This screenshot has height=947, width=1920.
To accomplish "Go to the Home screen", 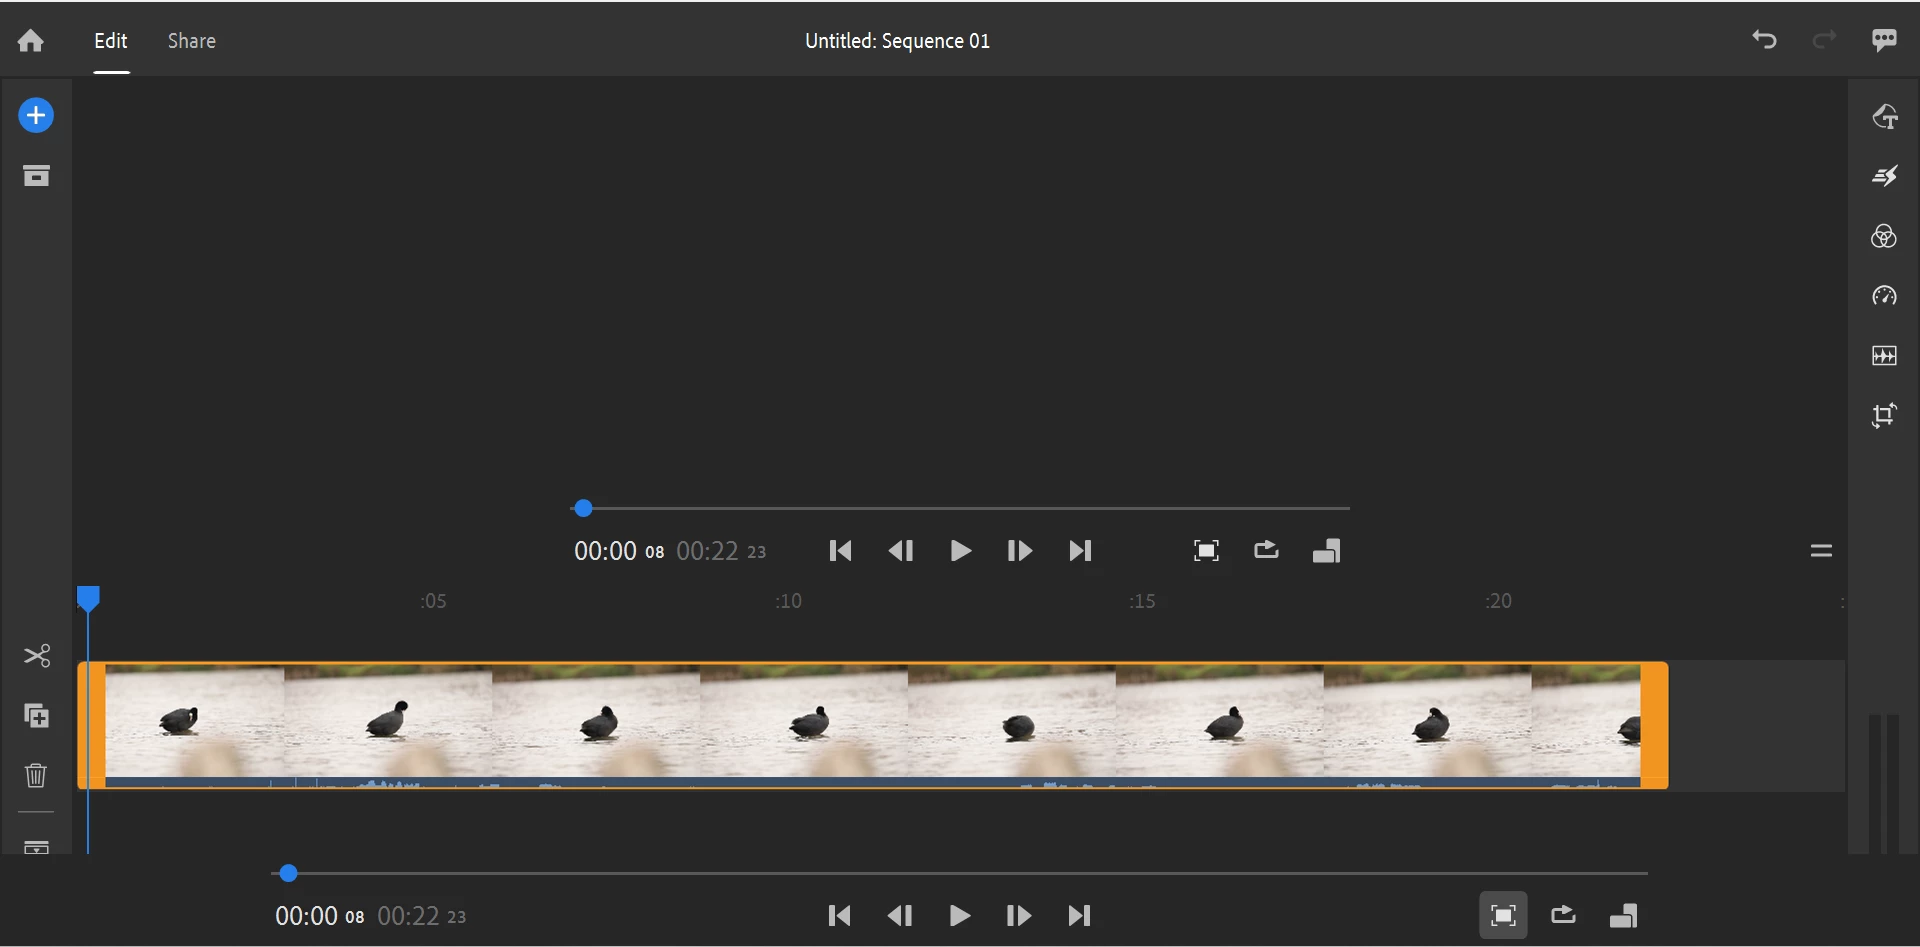I will click(x=31, y=41).
